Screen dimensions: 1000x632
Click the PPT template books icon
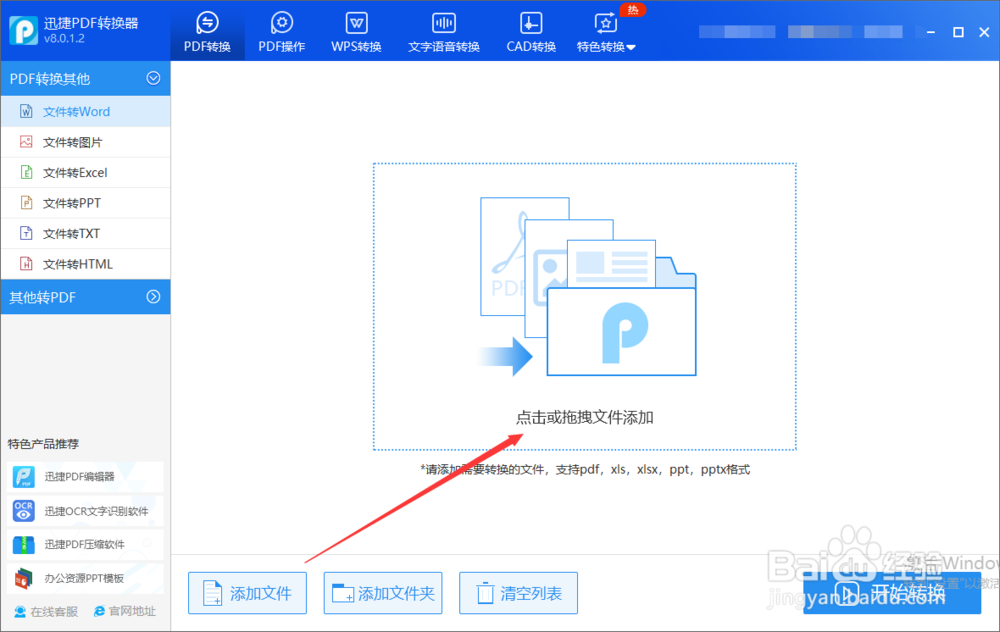24,578
